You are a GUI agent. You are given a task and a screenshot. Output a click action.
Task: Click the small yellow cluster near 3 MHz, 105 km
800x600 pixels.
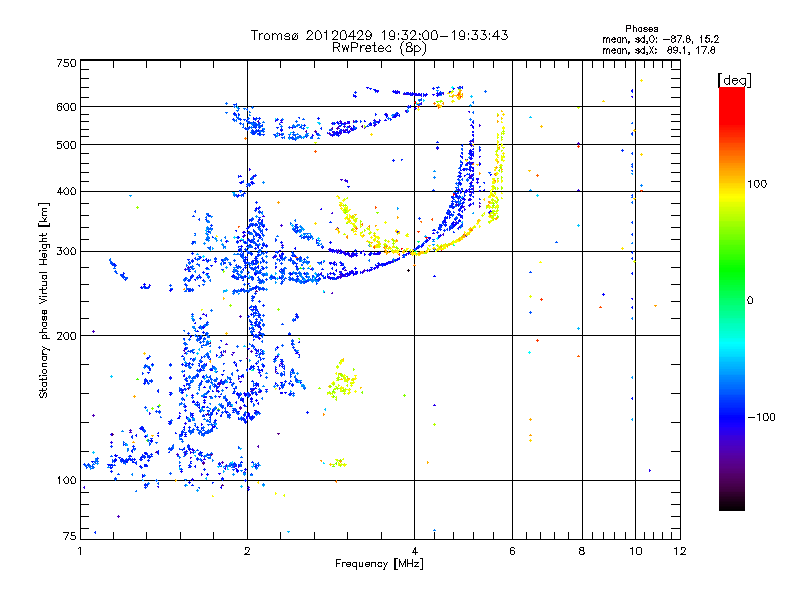[x=338, y=463]
